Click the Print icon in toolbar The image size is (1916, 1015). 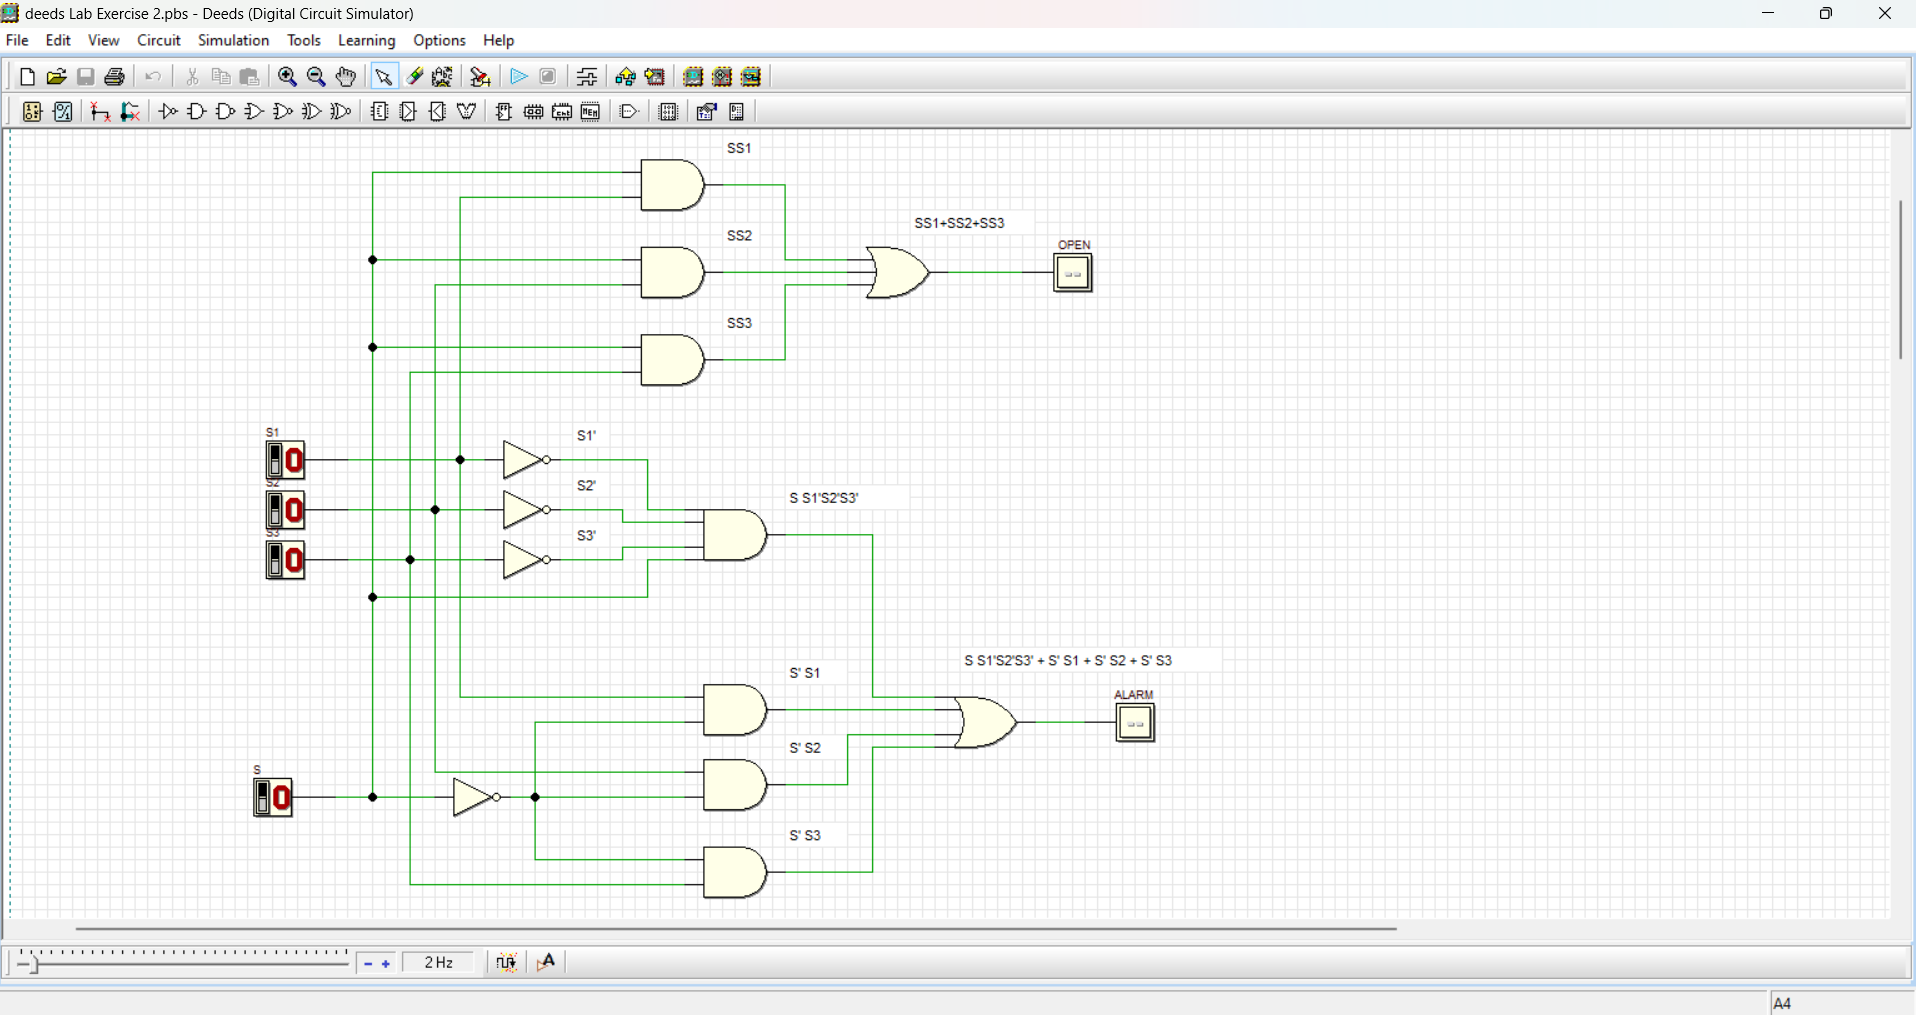(115, 77)
